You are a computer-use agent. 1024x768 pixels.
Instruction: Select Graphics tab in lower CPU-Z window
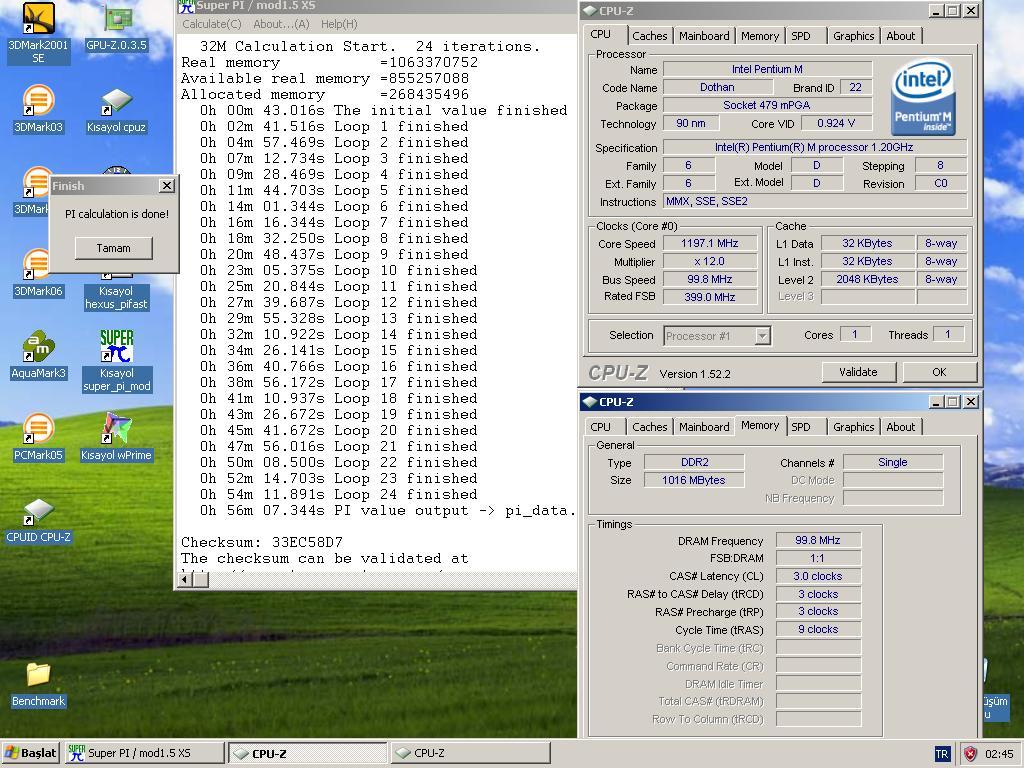[x=853, y=427]
